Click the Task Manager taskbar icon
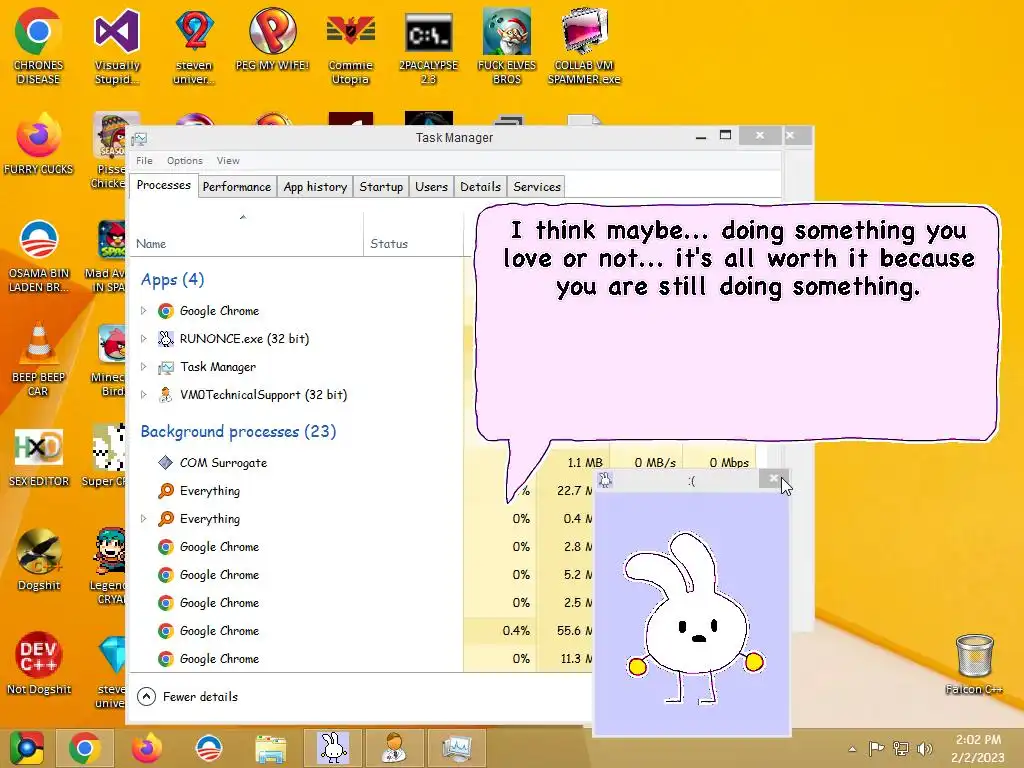Image resolution: width=1024 pixels, height=768 pixels. pos(456,748)
